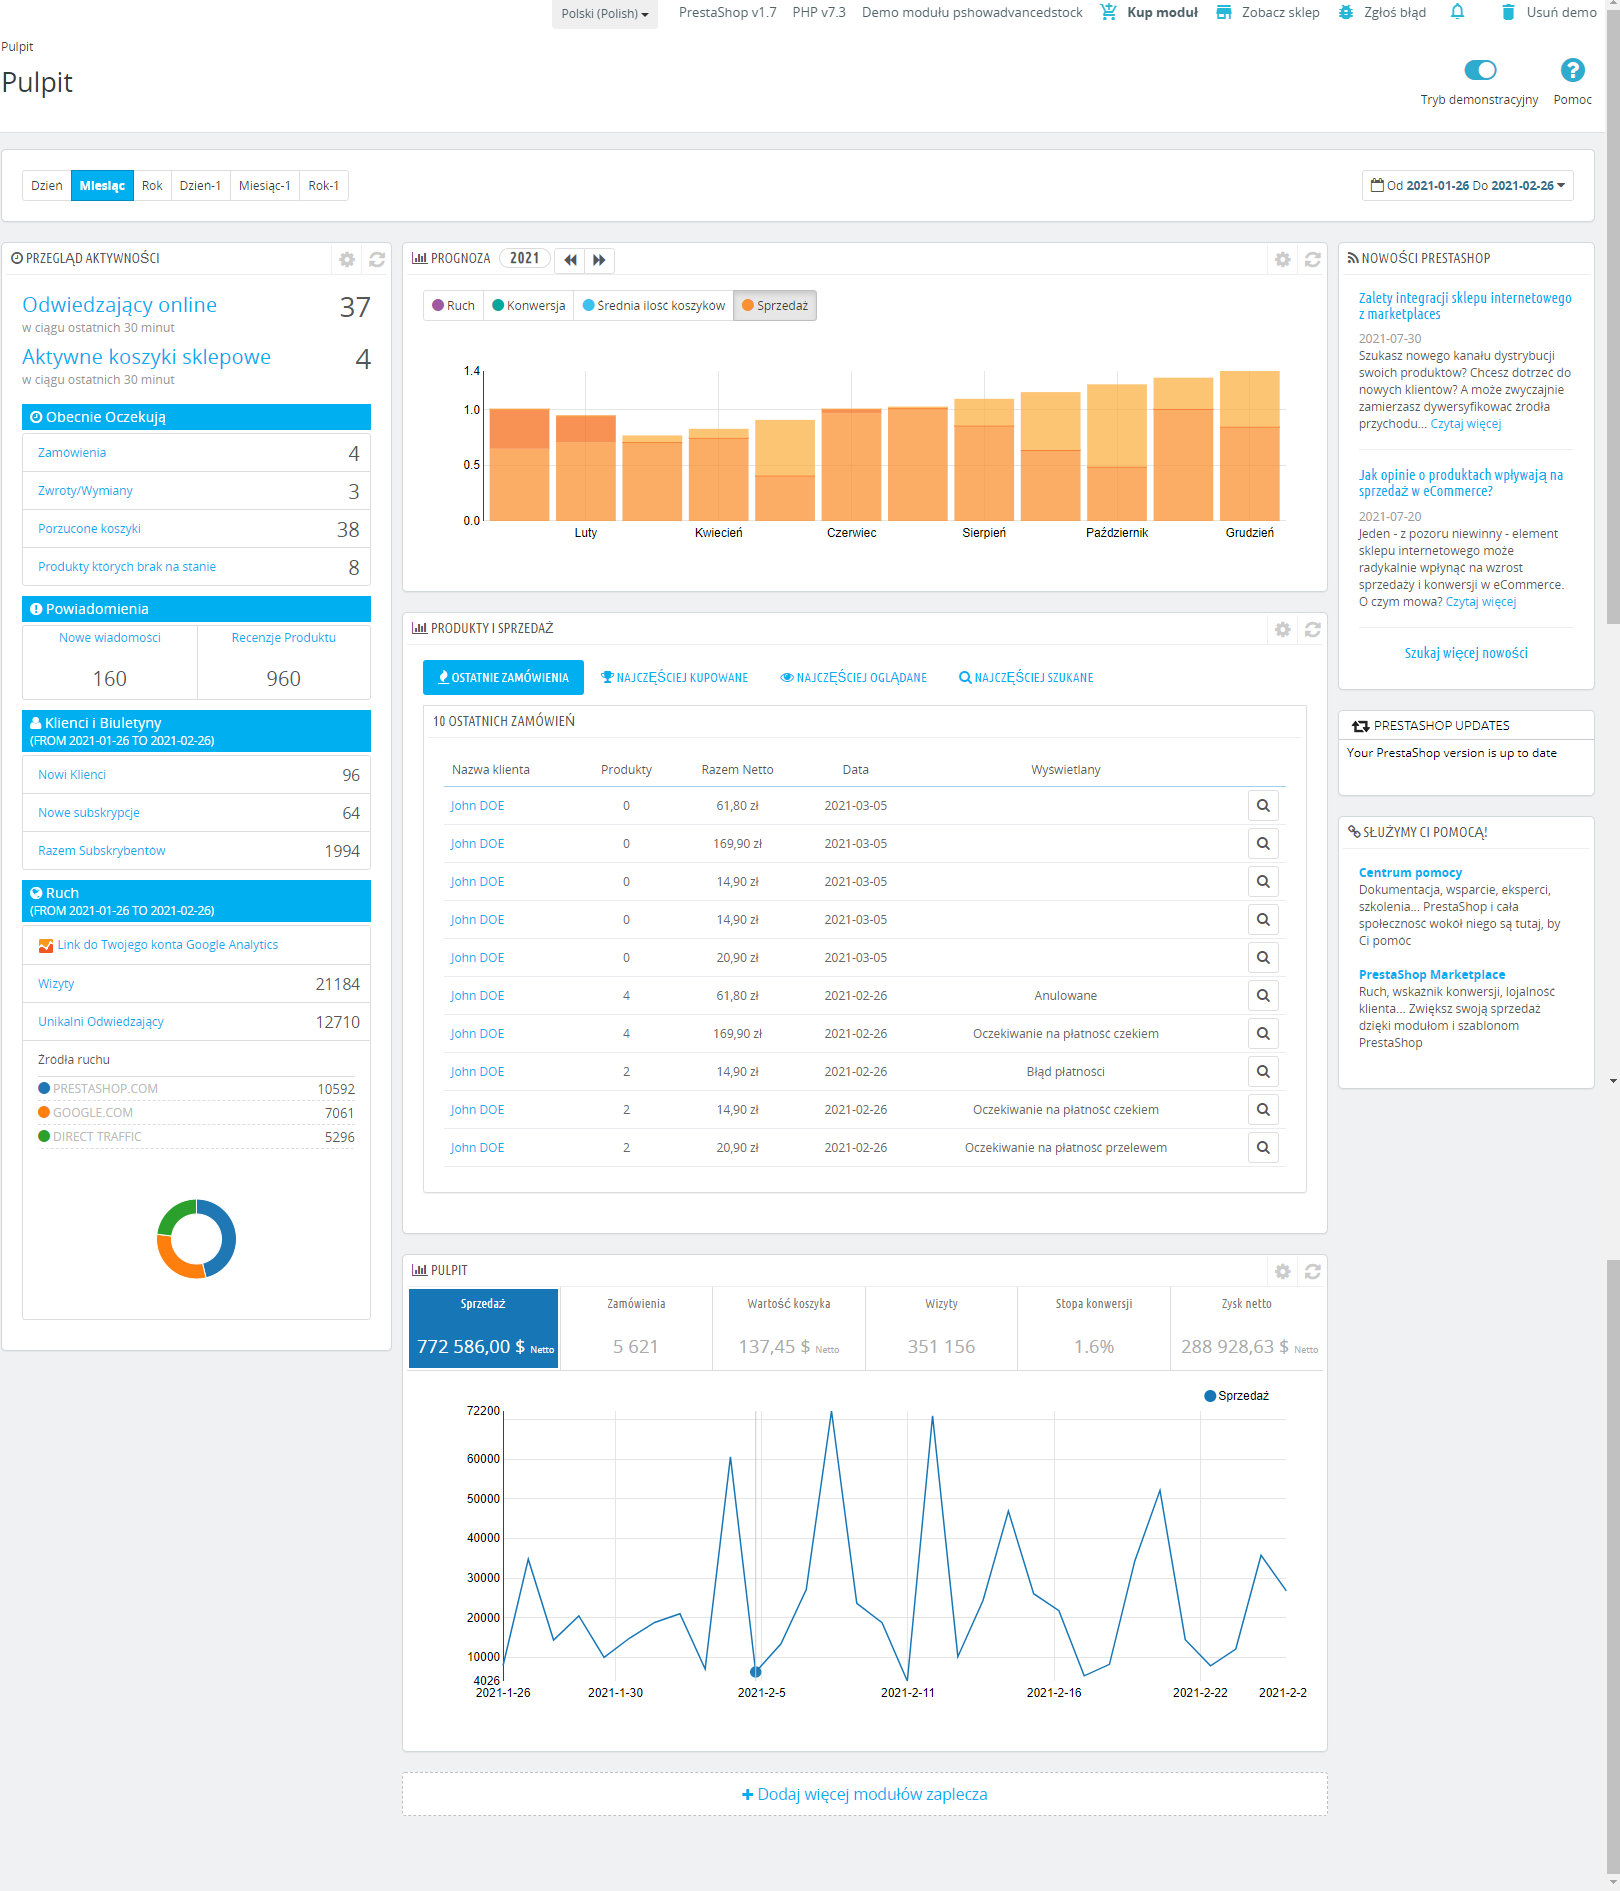This screenshot has width=1620, height=1891.
Task: Disable the Tryb demonstracyjny switch
Action: pos(1480,70)
